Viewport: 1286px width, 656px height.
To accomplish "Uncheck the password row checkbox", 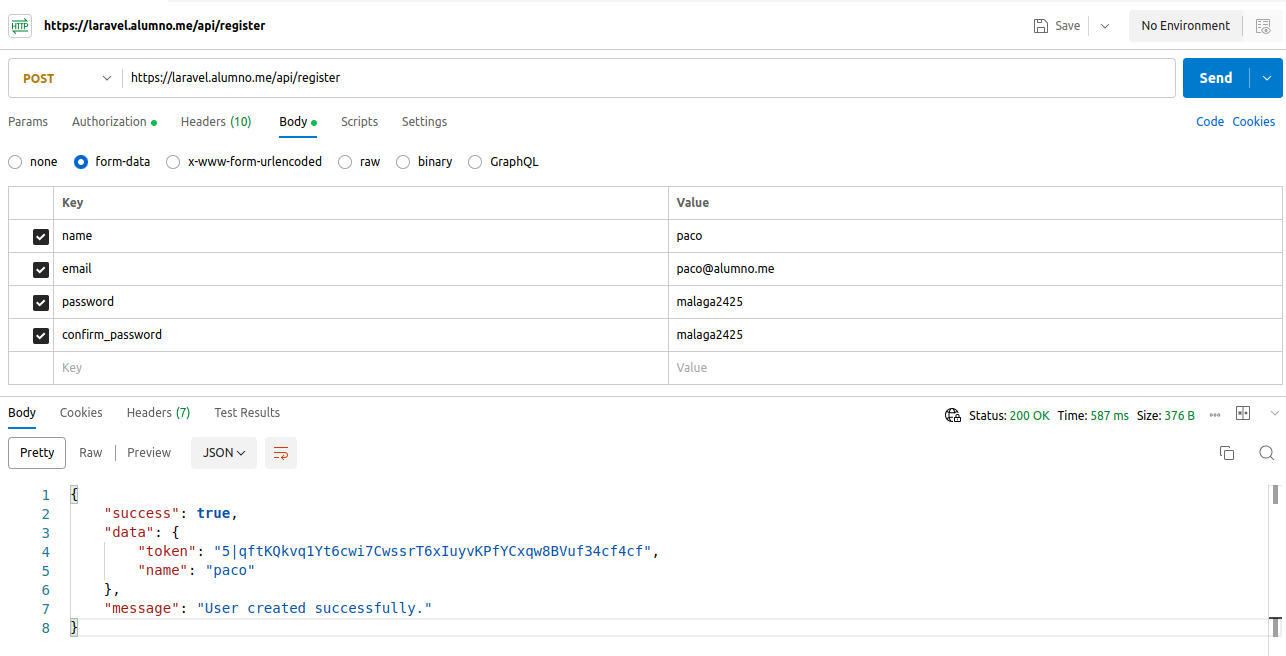I will pos(41,303).
